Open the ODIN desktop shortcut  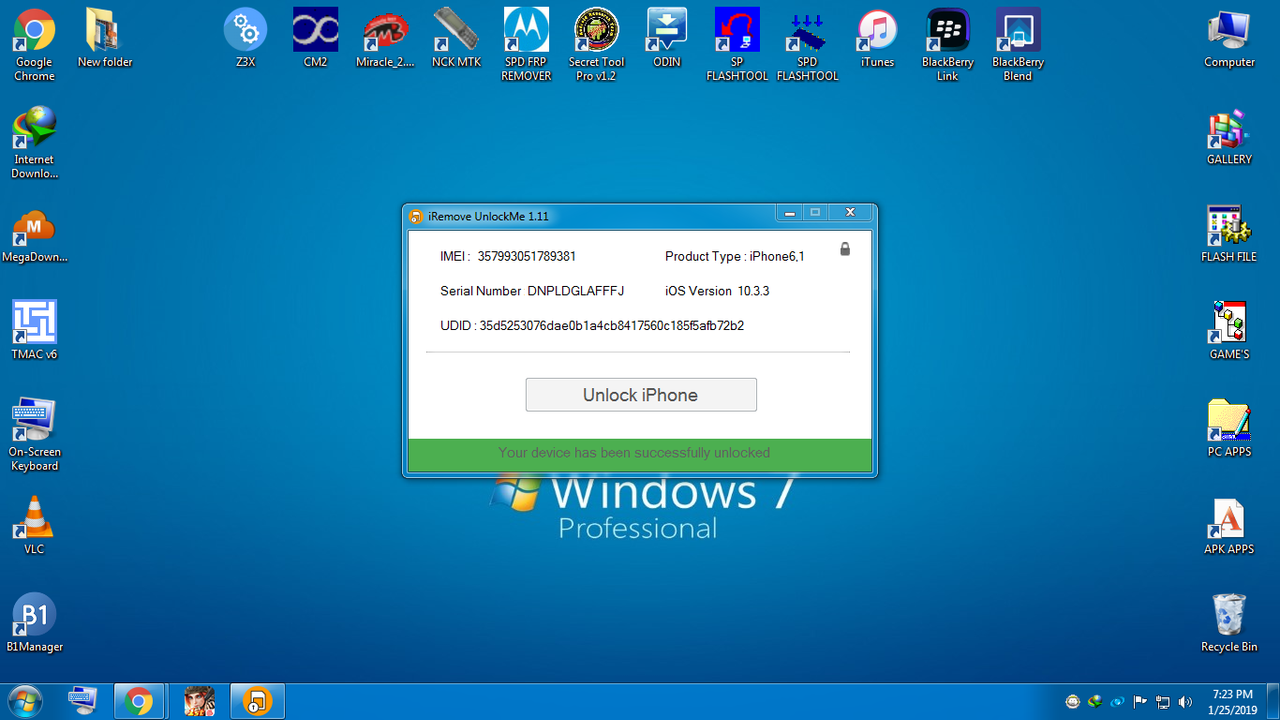coord(667,38)
